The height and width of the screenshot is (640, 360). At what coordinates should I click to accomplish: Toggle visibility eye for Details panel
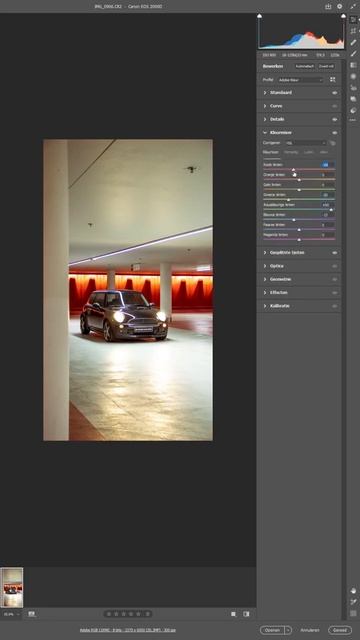click(x=335, y=120)
